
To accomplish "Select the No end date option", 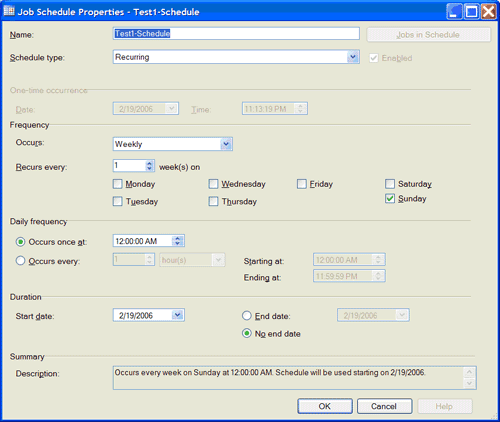I will click(247, 333).
